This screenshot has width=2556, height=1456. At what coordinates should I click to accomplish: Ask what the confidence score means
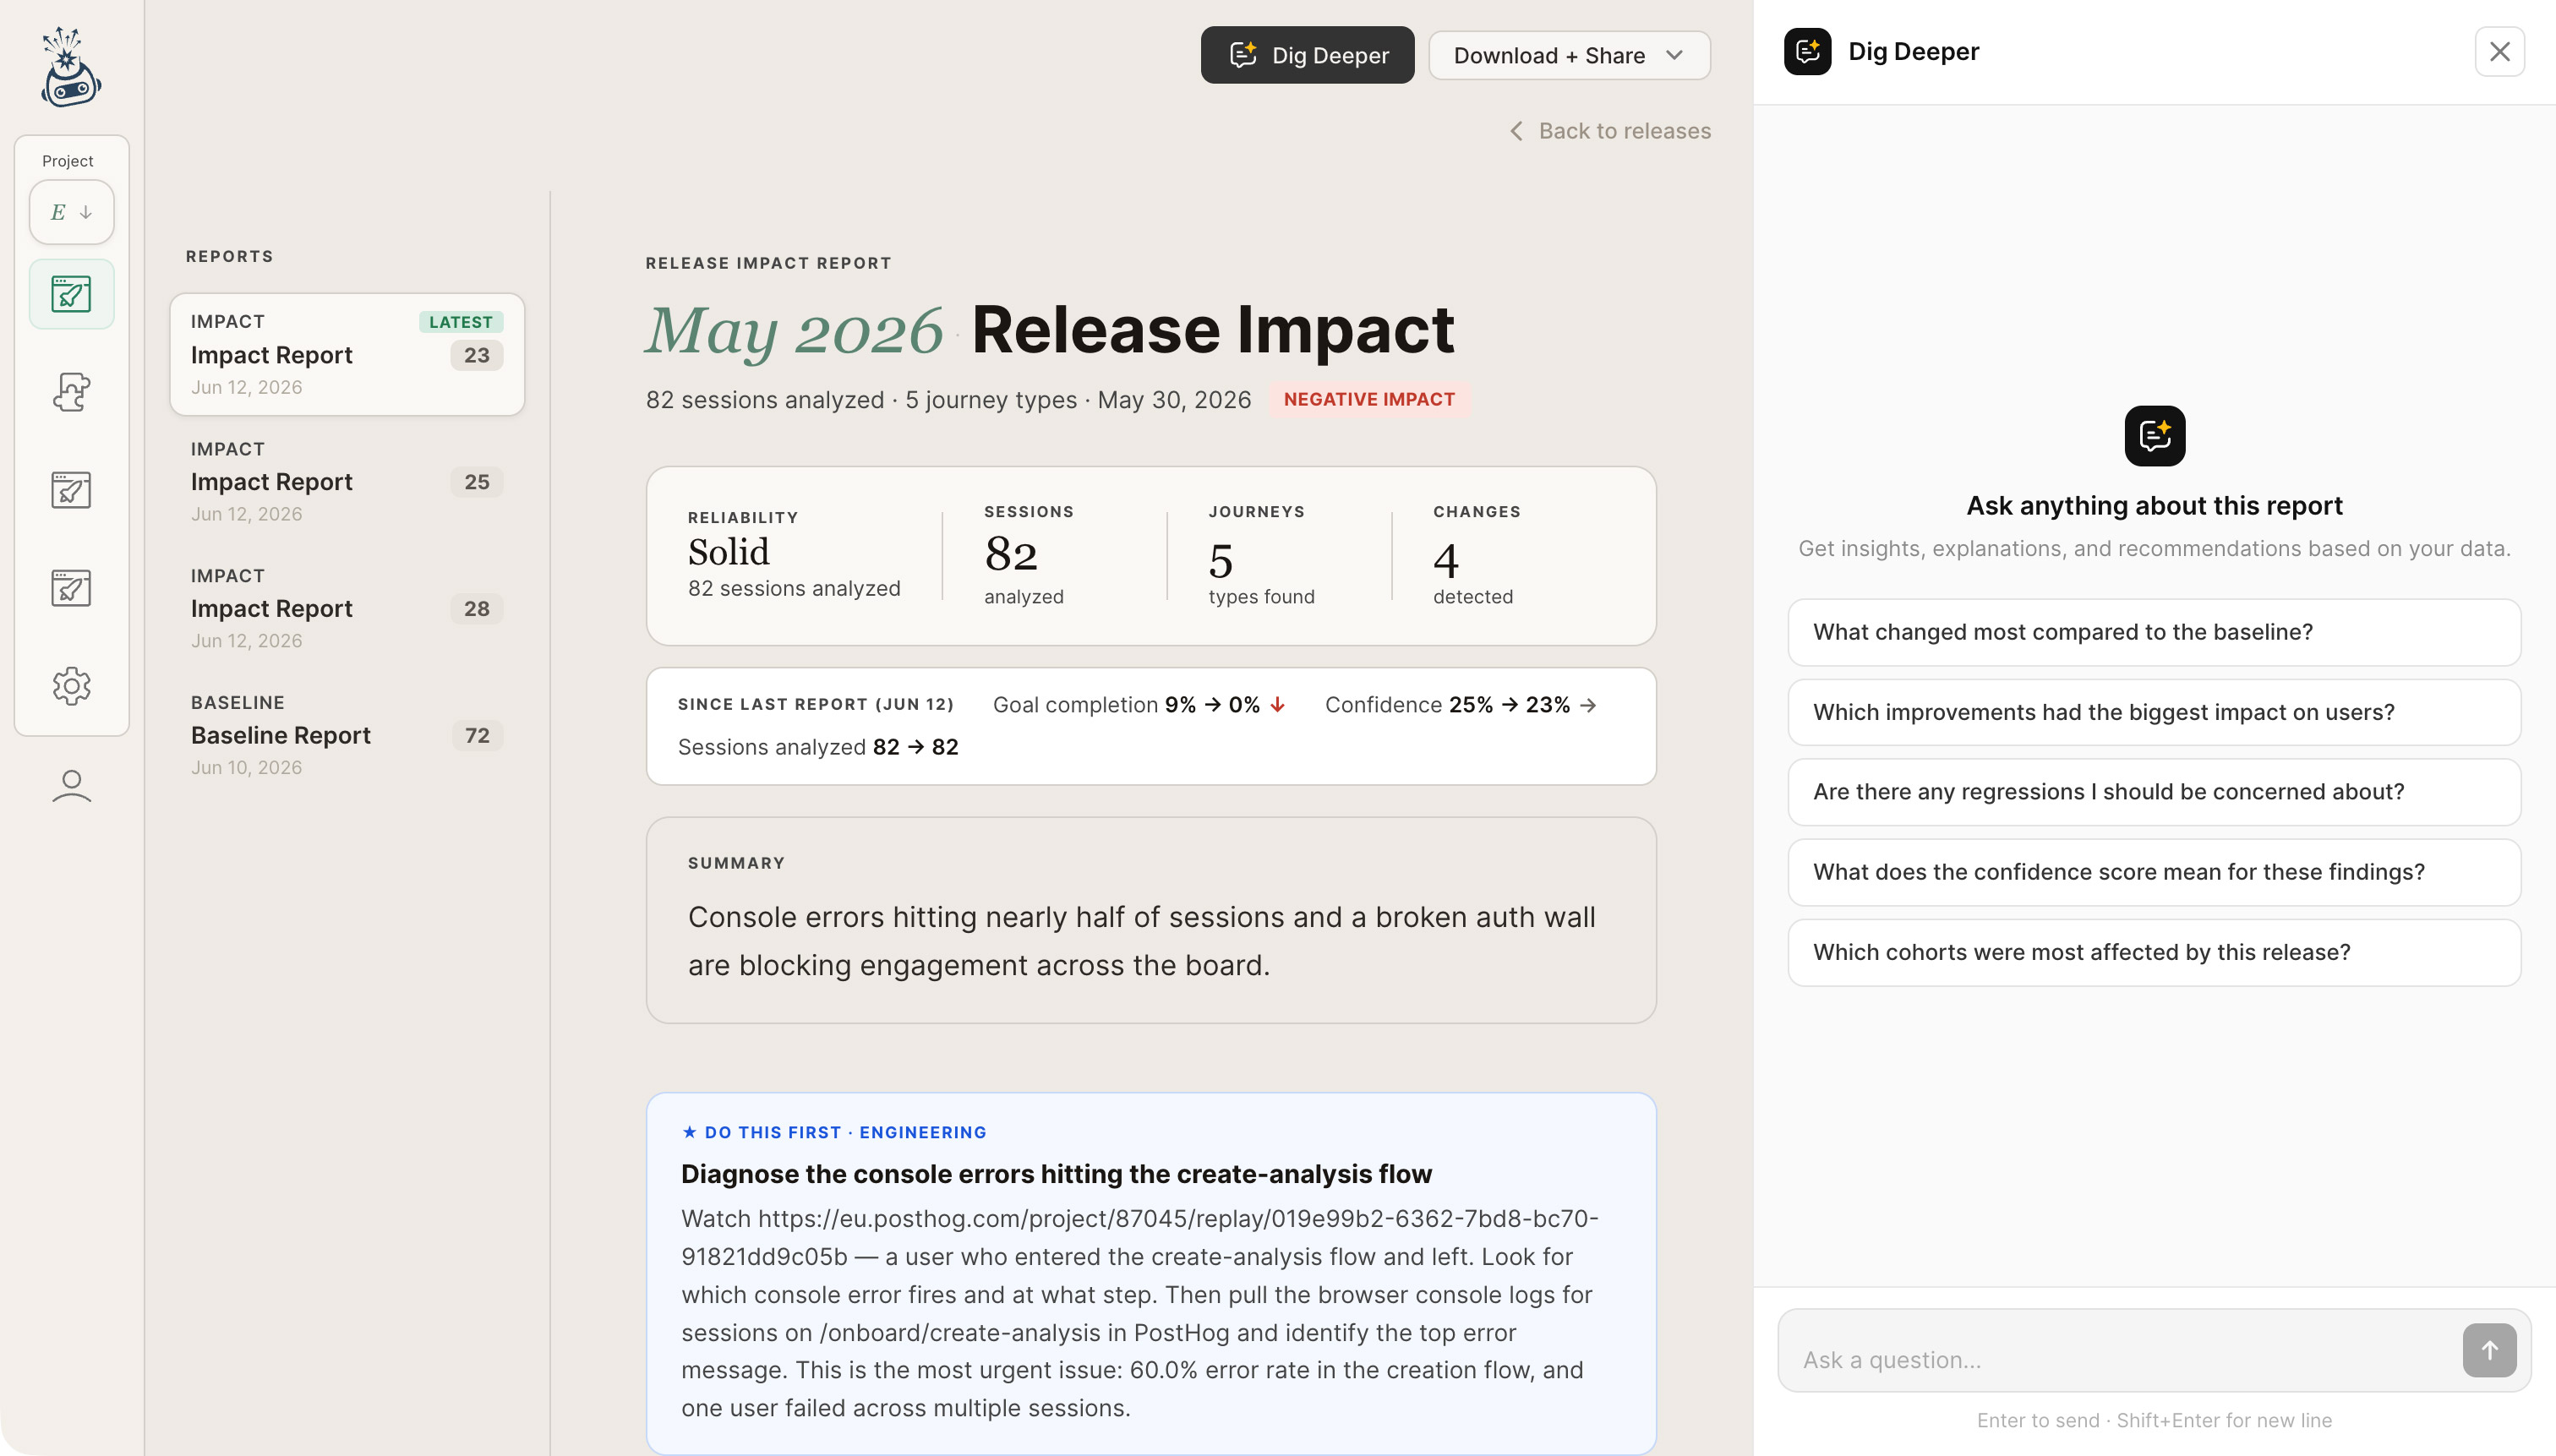pos(2154,872)
